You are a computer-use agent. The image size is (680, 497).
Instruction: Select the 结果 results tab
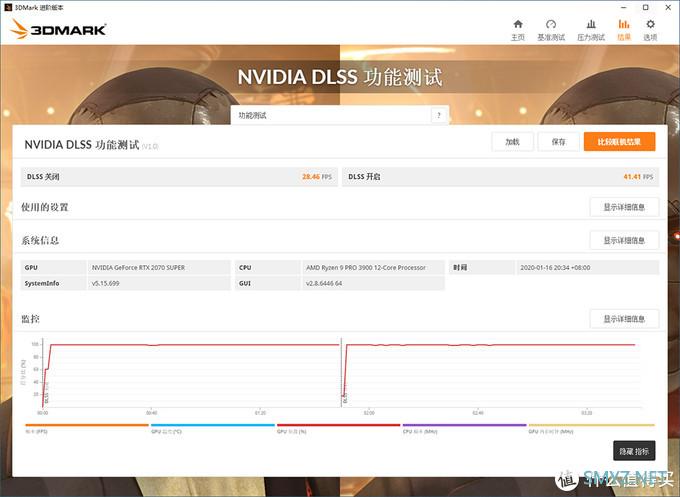[x=624, y=30]
